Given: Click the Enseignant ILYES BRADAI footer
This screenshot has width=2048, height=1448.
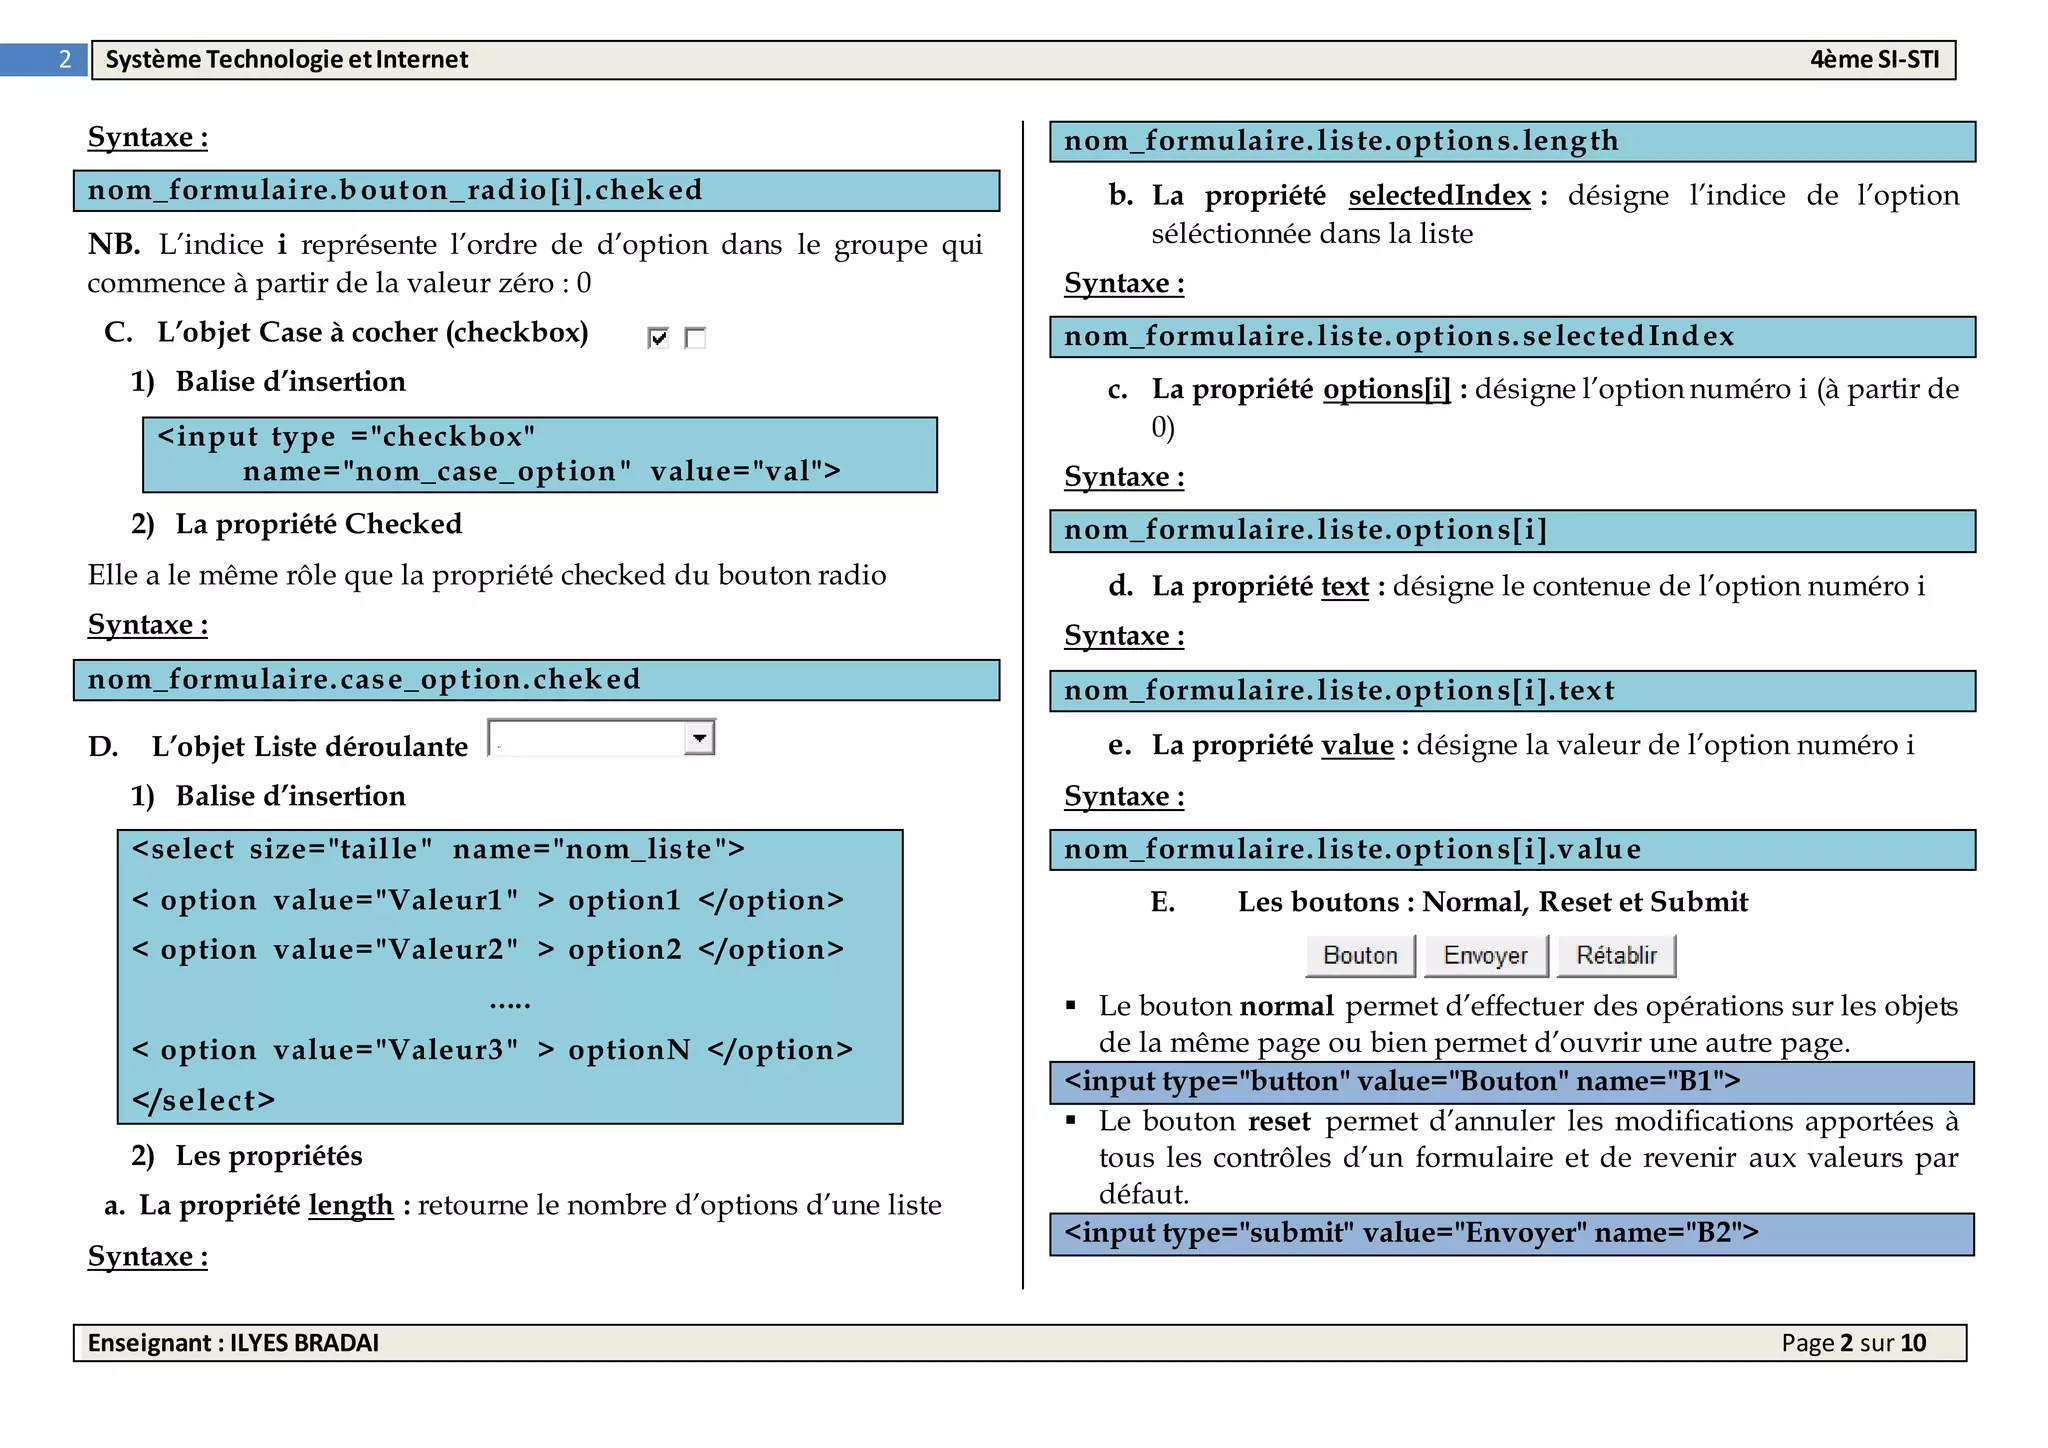Looking at the screenshot, I should click(233, 1343).
